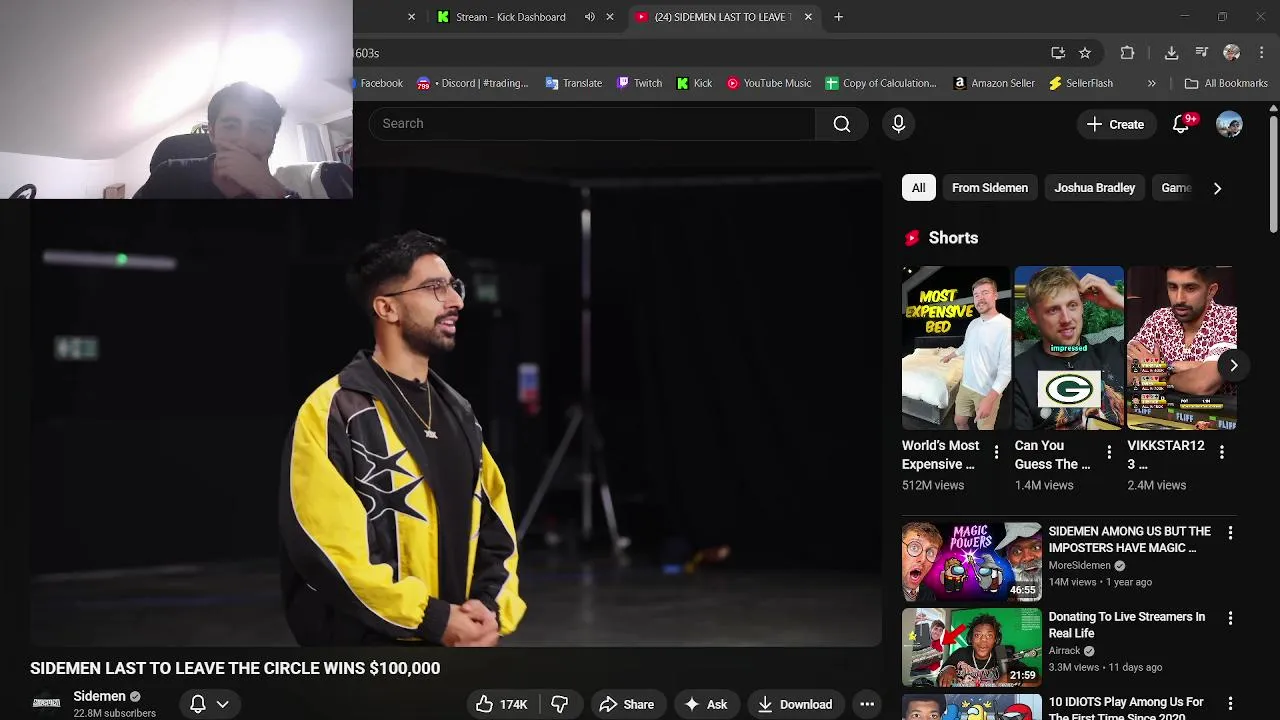This screenshot has height=720, width=1280.
Task: Open the Magic Powers Among Us thumbnail
Action: coord(972,561)
